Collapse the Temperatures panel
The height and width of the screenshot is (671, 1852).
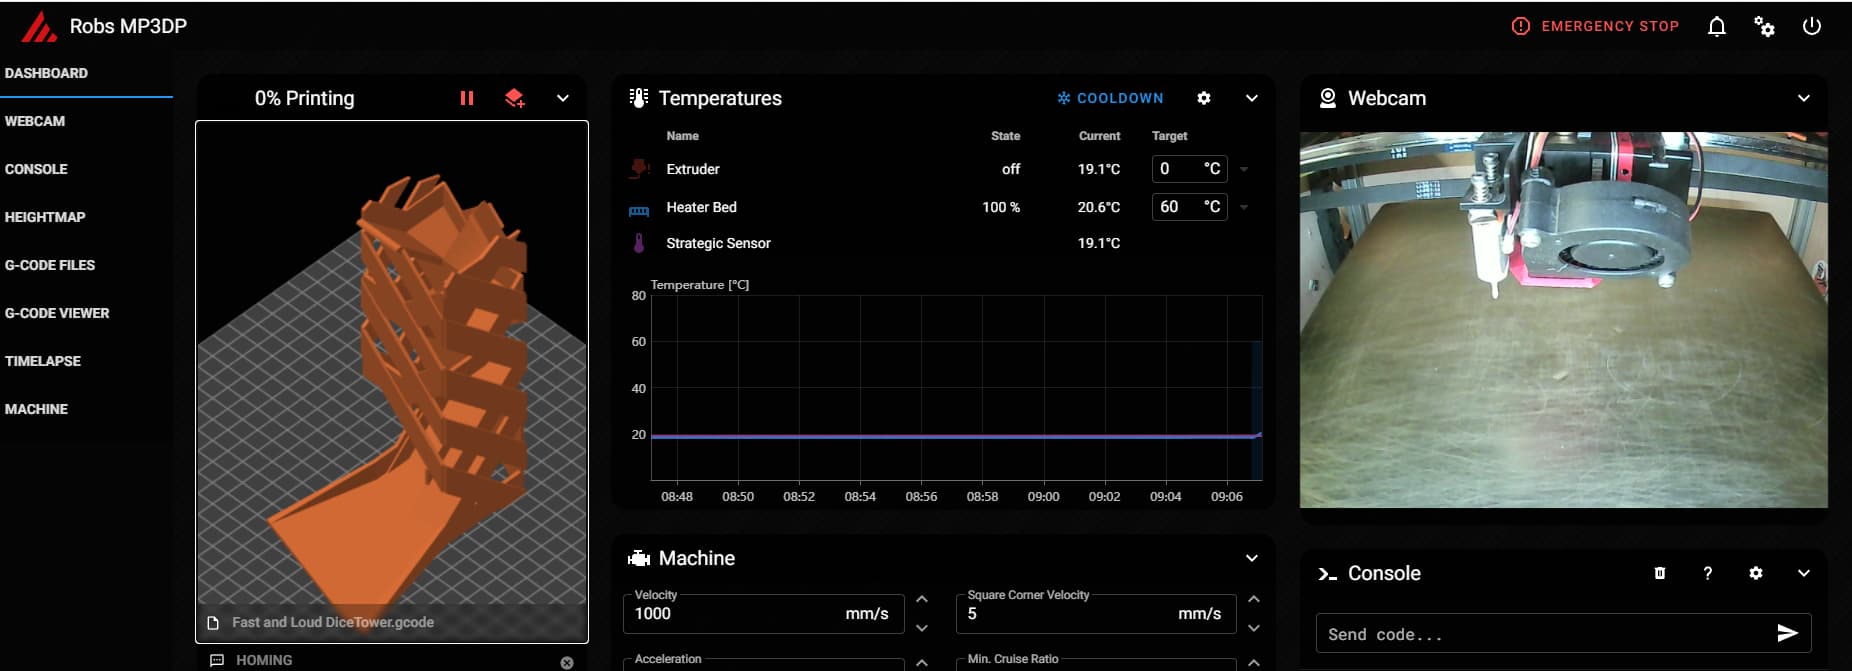pyautogui.click(x=1252, y=98)
